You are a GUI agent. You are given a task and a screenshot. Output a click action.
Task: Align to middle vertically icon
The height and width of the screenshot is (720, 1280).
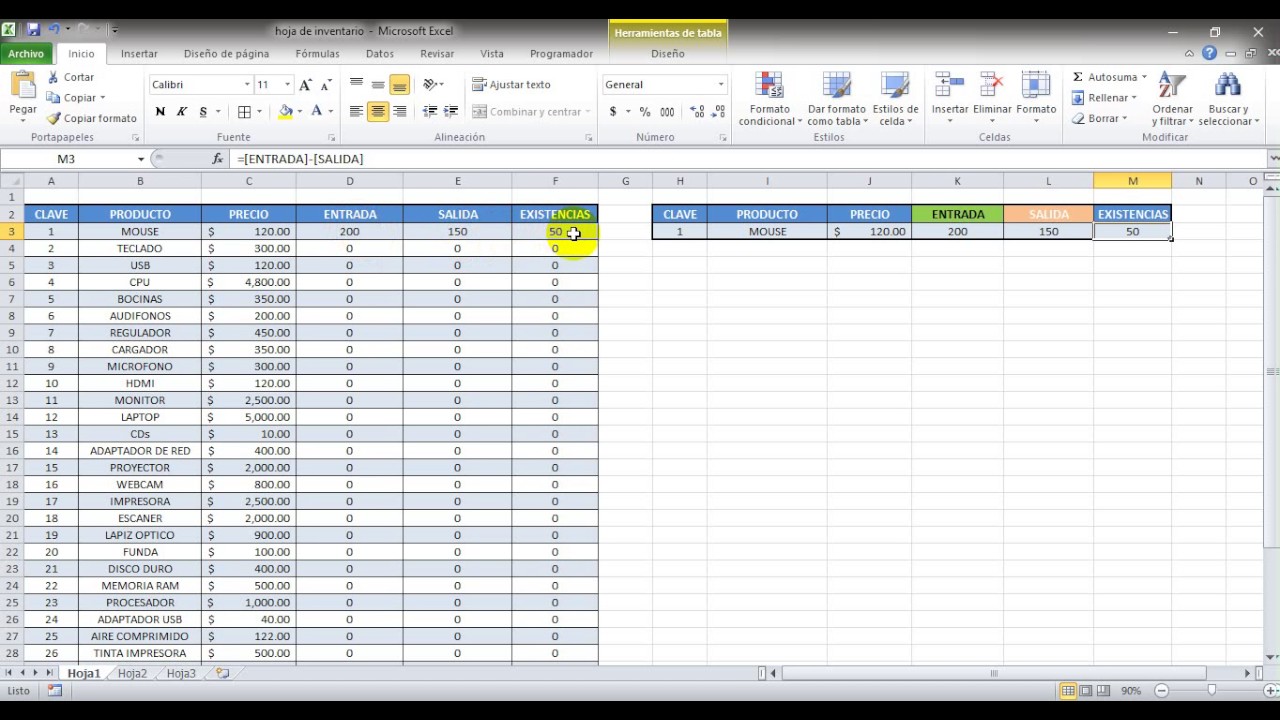coord(378,85)
